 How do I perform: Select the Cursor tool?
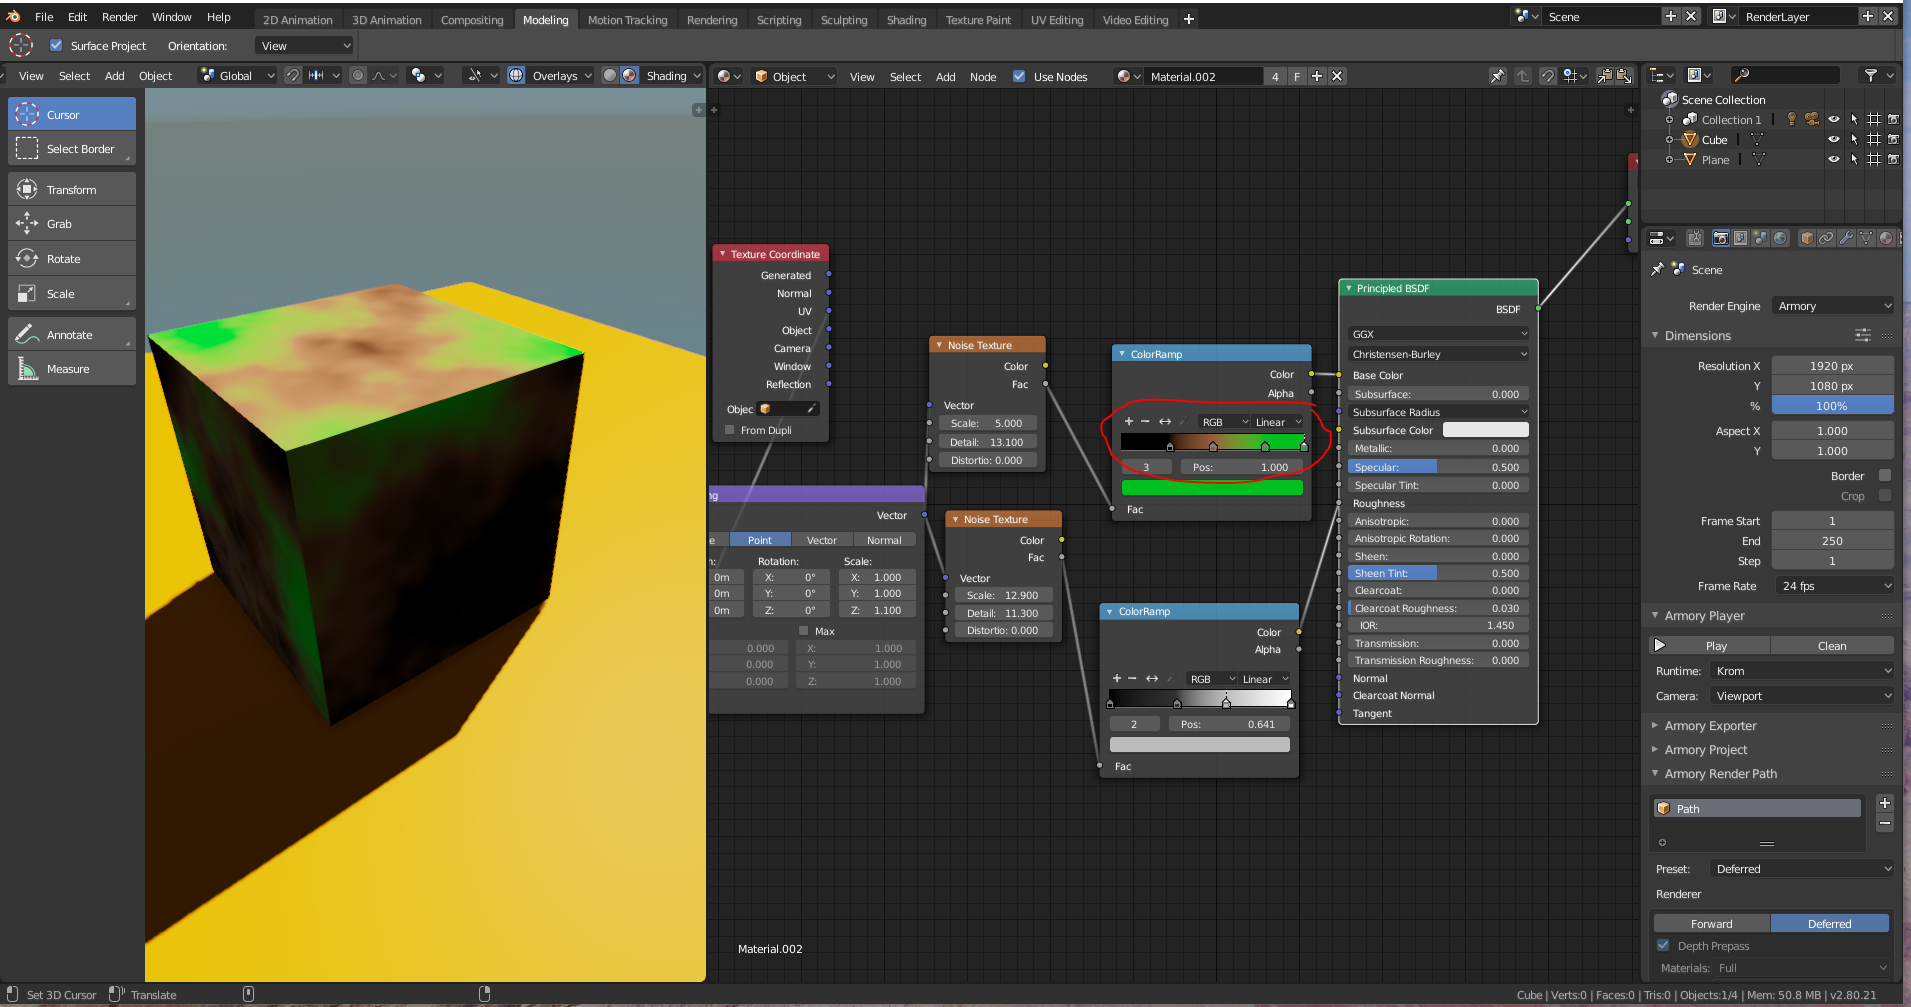72,114
